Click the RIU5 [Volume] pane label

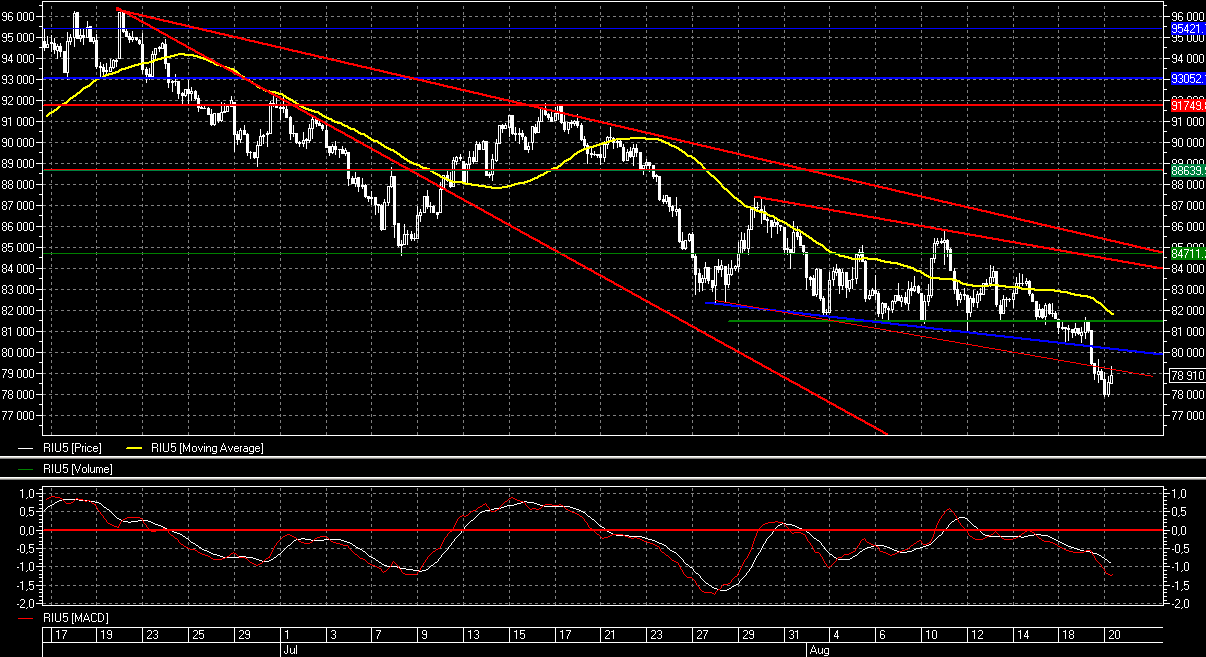(x=76, y=468)
